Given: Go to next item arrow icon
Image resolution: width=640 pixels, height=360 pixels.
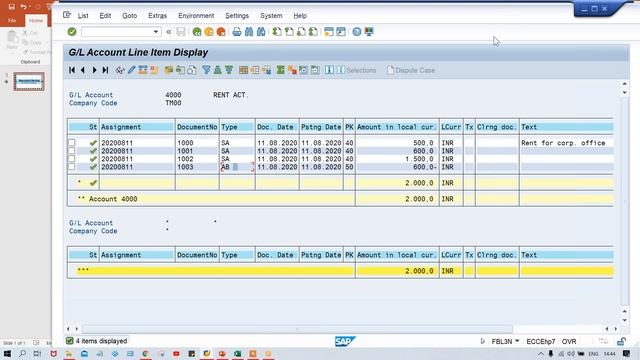Looking at the screenshot, I should pyautogui.click(x=94, y=70).
